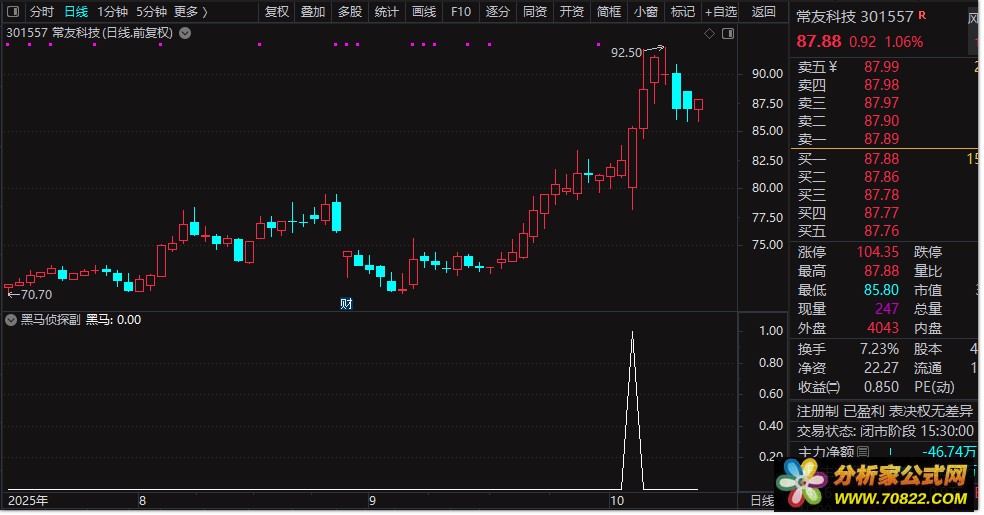Toggle the side panel layout icon
984x515 pixels.
(x=728, y=33)
